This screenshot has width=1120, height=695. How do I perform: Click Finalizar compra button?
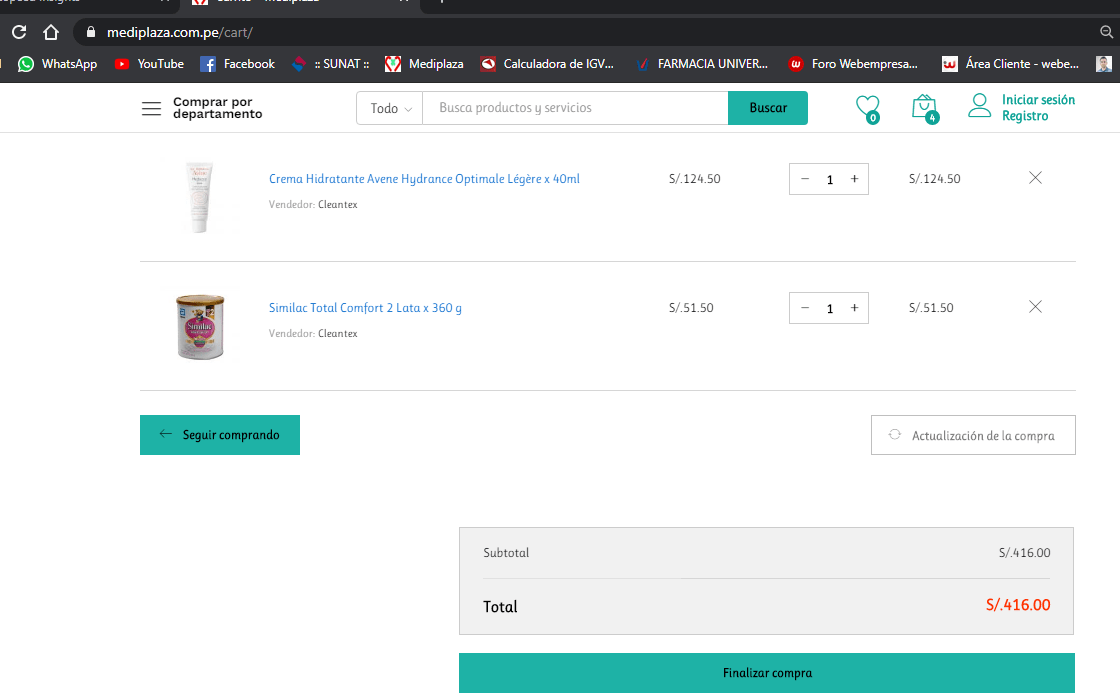(766, 673)
